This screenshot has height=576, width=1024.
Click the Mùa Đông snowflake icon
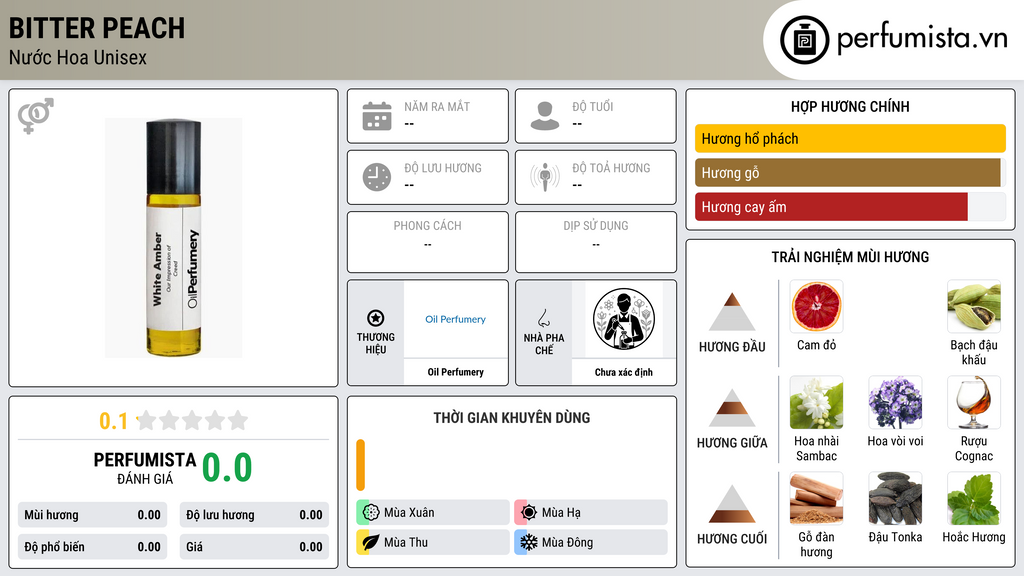pos(529,542)
